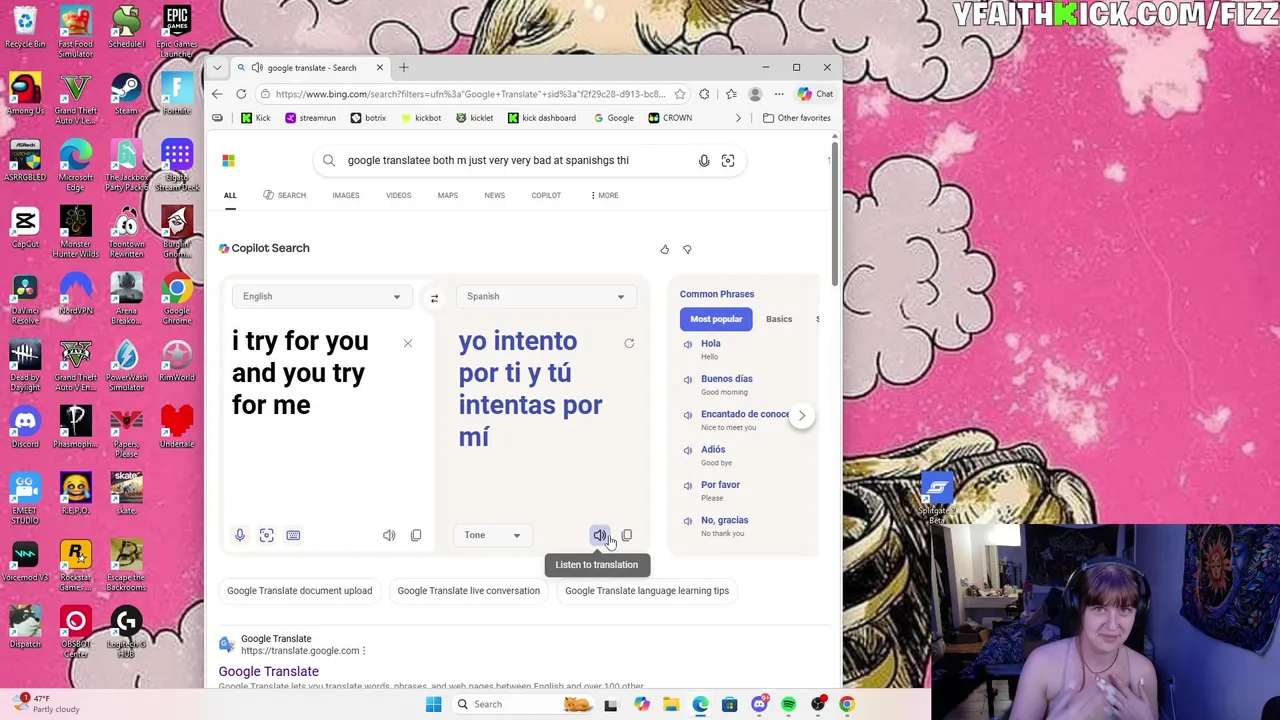The height and width of the screenshot is (720, 1280).
Task: Open image translation scan icon
Action: click(x=267, y=535)
